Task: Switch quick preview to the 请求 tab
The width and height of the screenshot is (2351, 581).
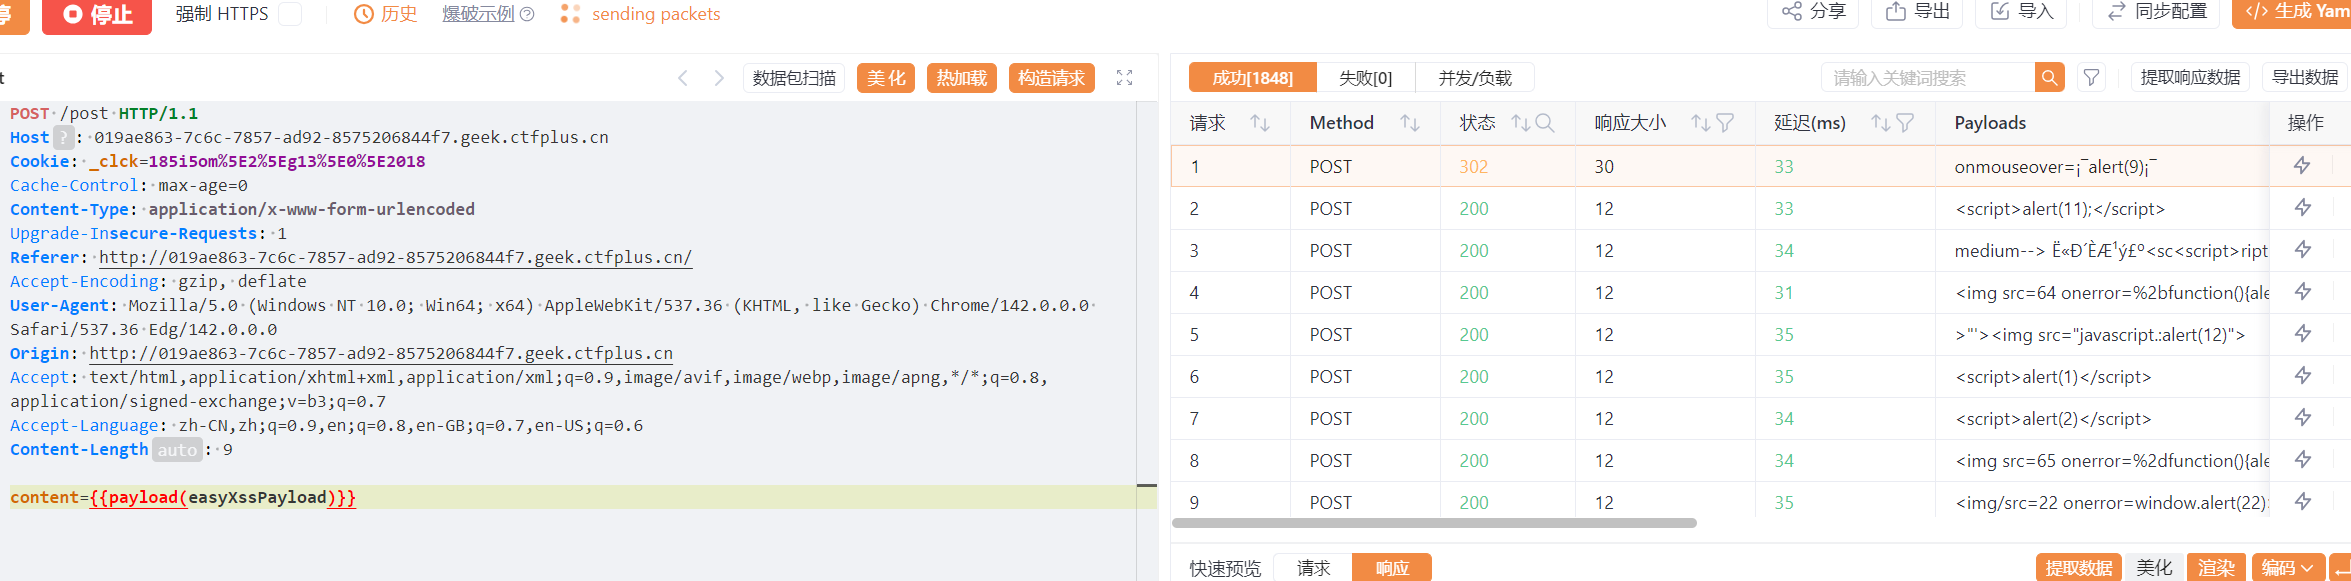Action: click(1313, 567)
